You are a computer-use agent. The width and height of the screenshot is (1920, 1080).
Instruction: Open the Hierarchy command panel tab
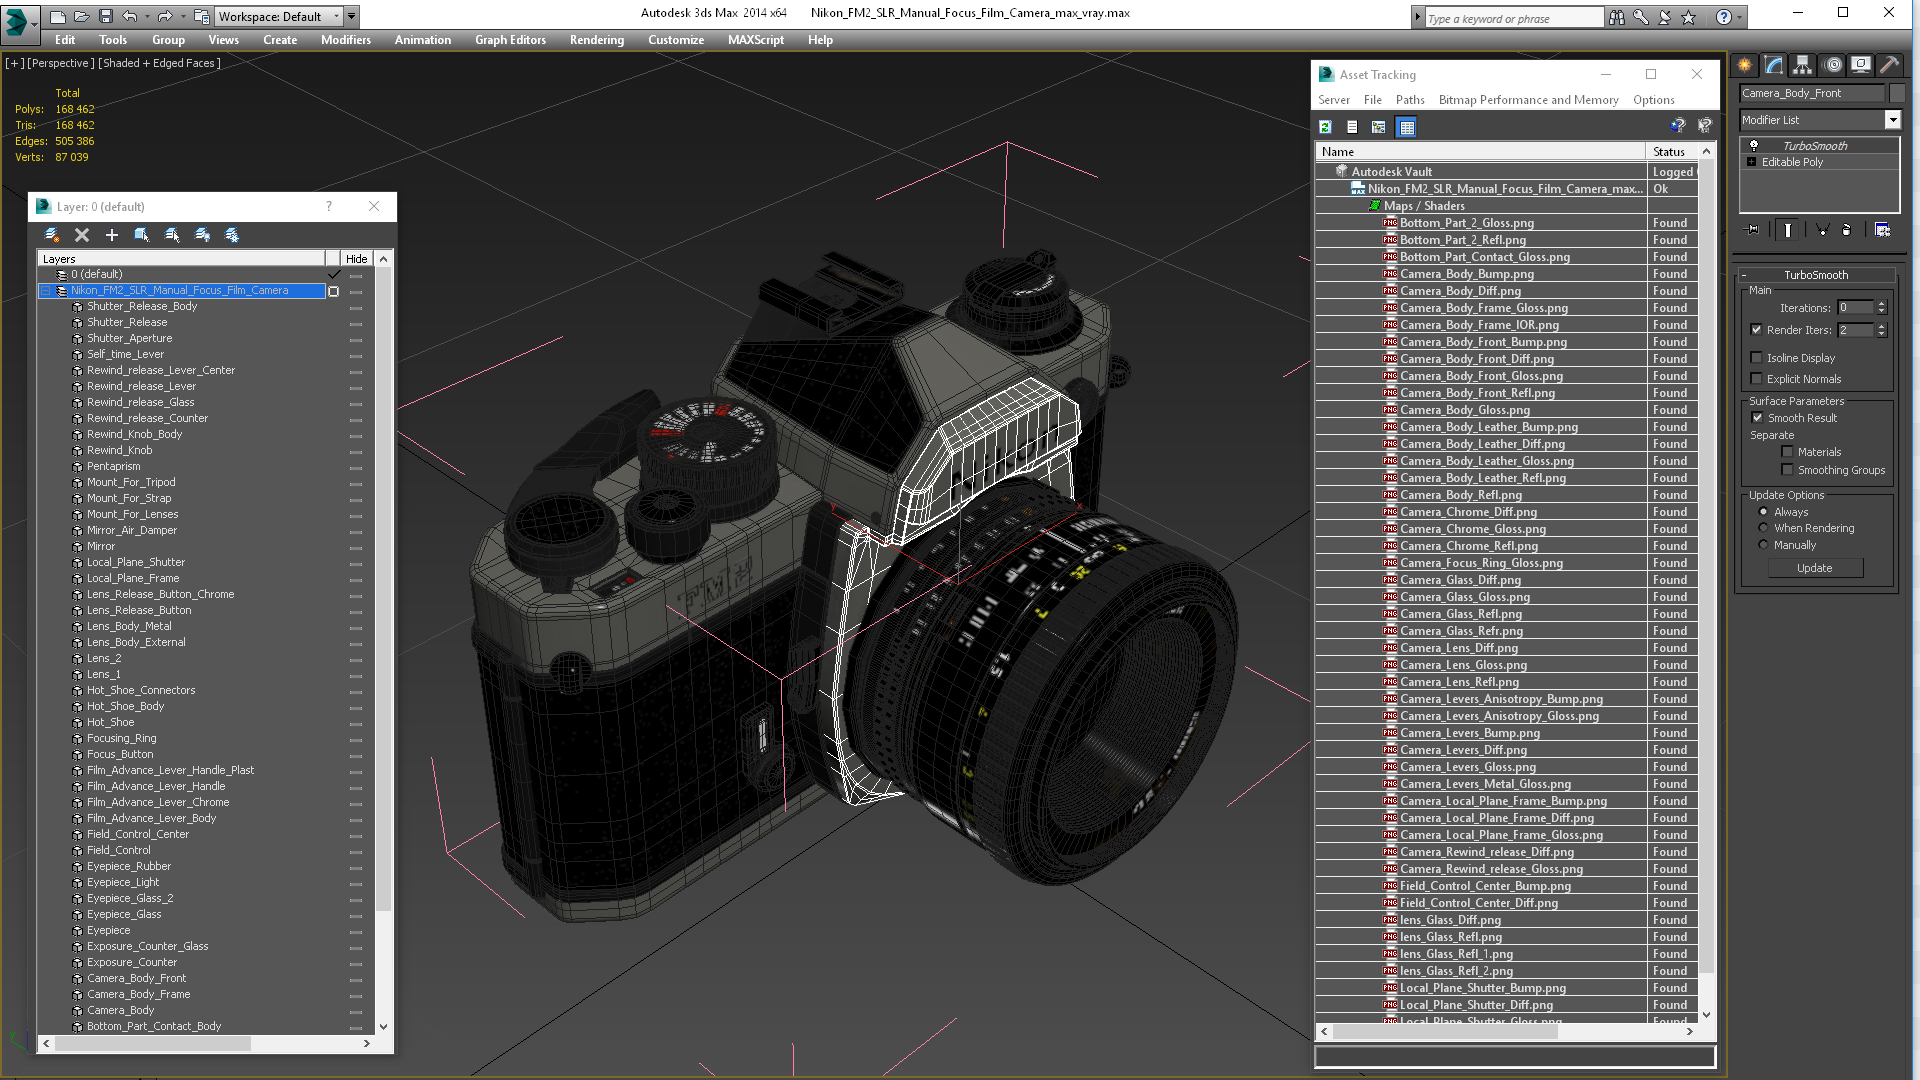[x=1803, y=65]
